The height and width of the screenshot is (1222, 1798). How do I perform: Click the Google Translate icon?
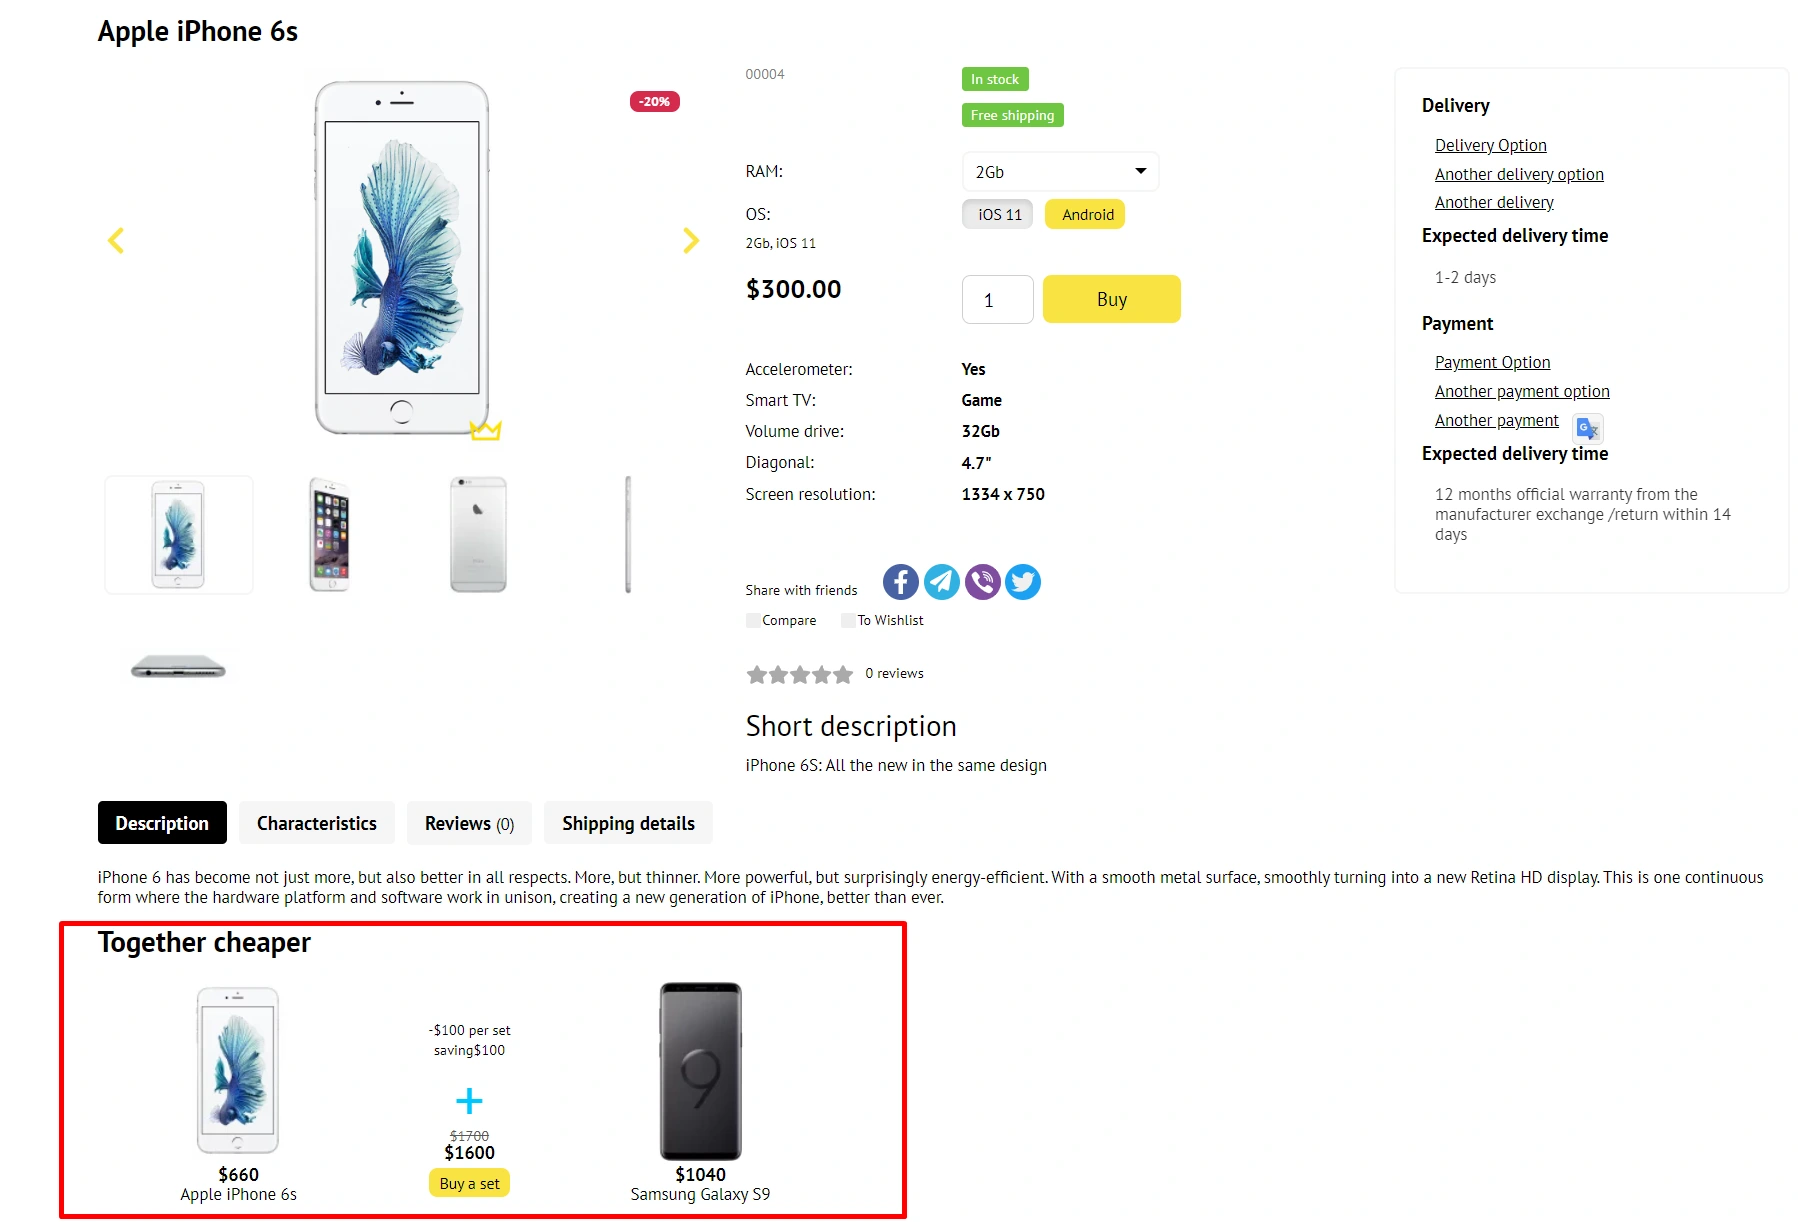point(1587,429)
